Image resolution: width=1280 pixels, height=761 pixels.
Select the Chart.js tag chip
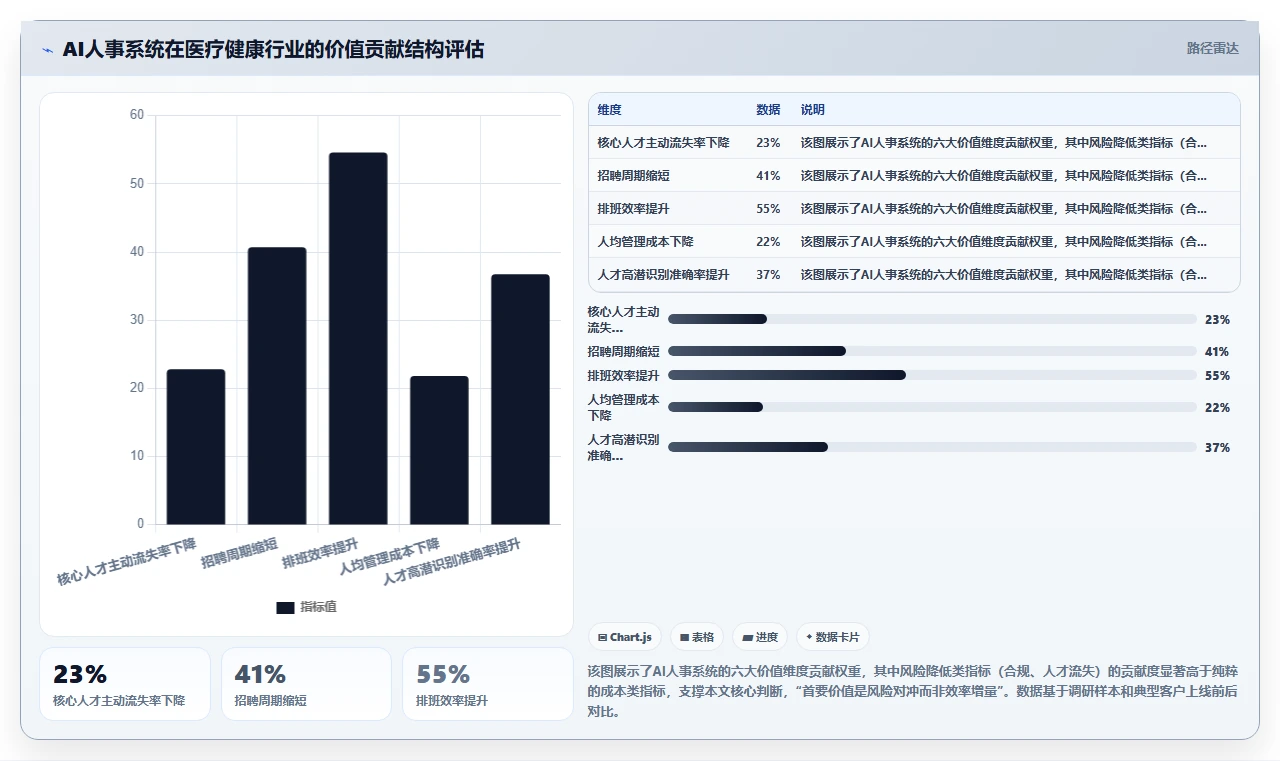pos(625,637)
